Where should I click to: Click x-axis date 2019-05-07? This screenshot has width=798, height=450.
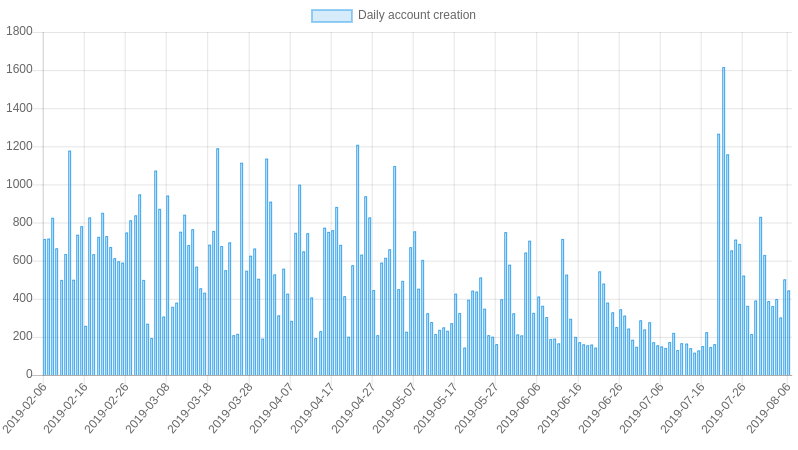click(x=395, y=408)
